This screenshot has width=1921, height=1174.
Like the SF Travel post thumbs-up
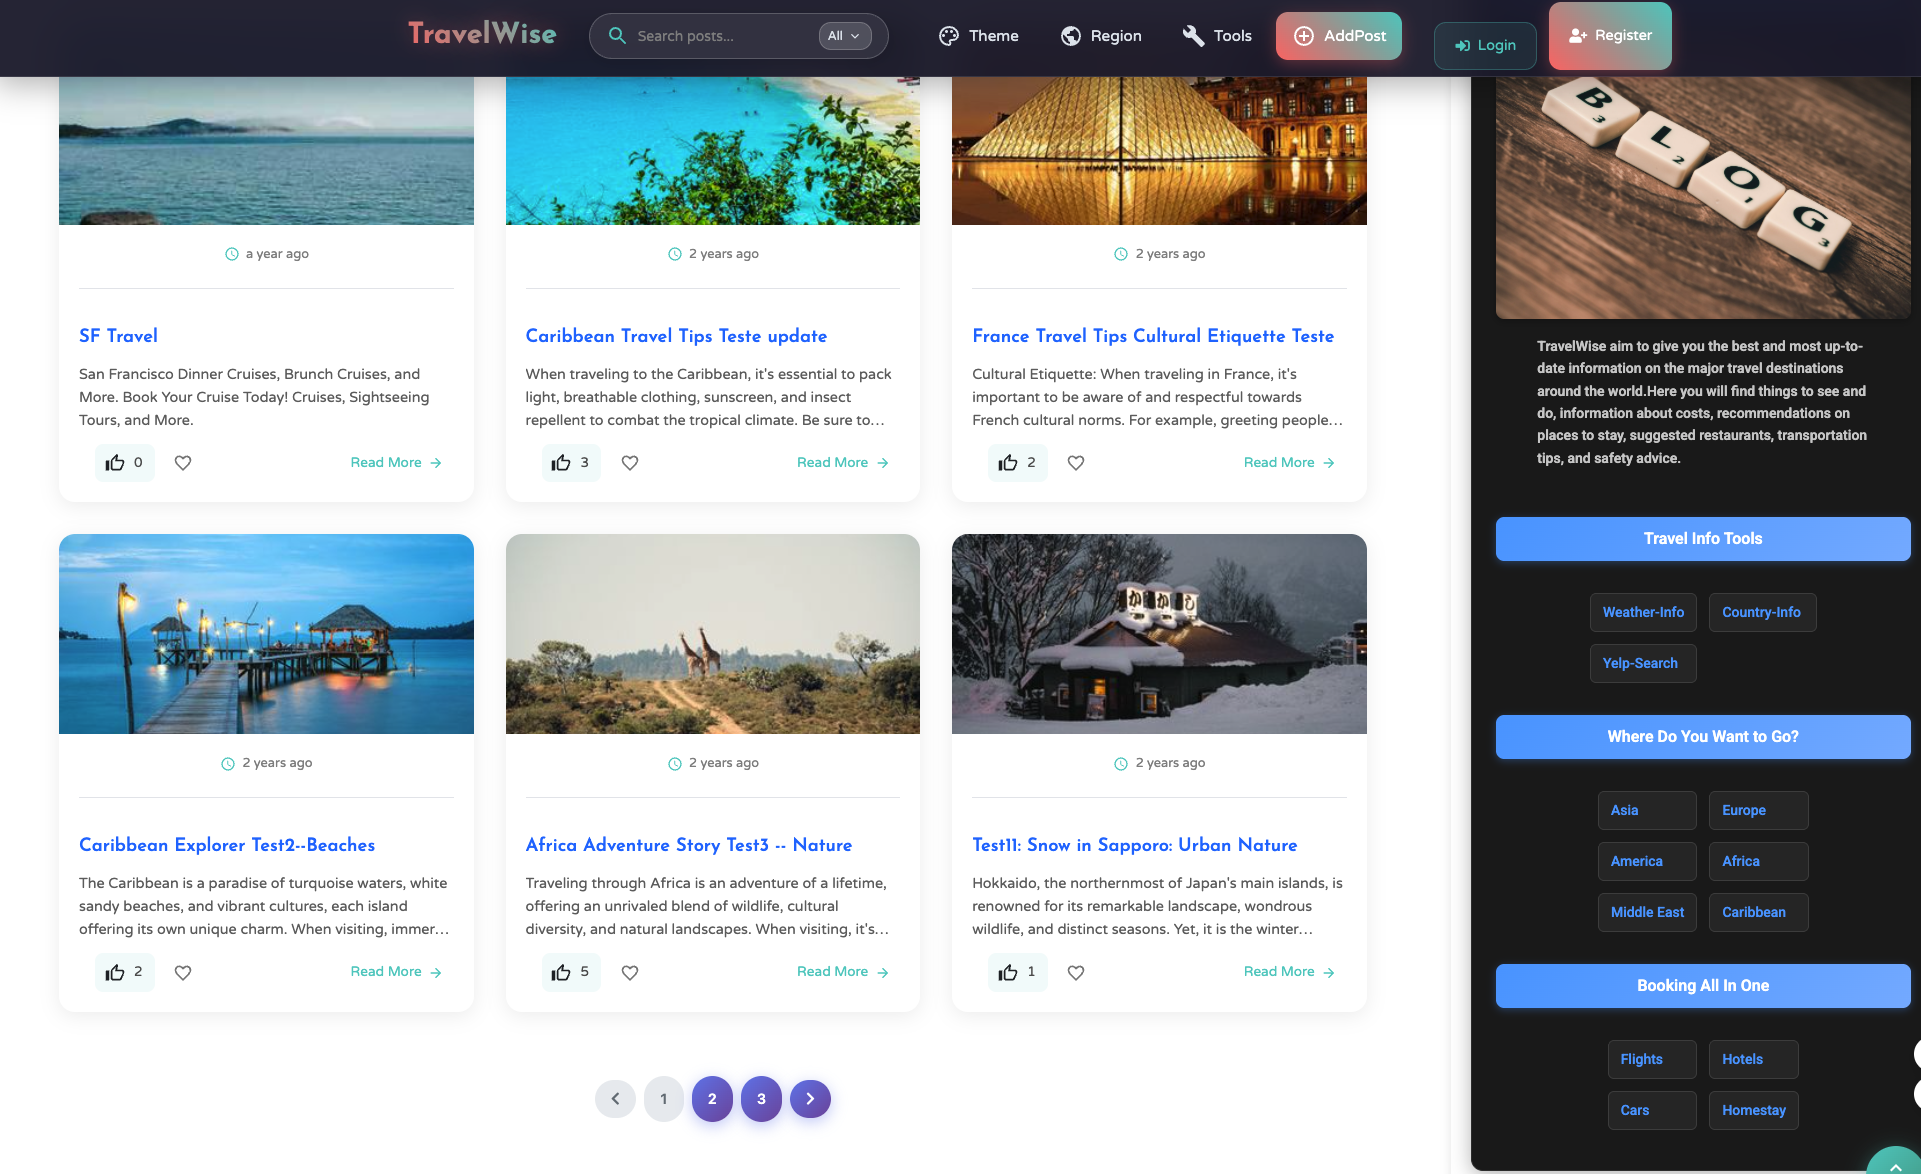pyautogui.click(x=116, y=463)
